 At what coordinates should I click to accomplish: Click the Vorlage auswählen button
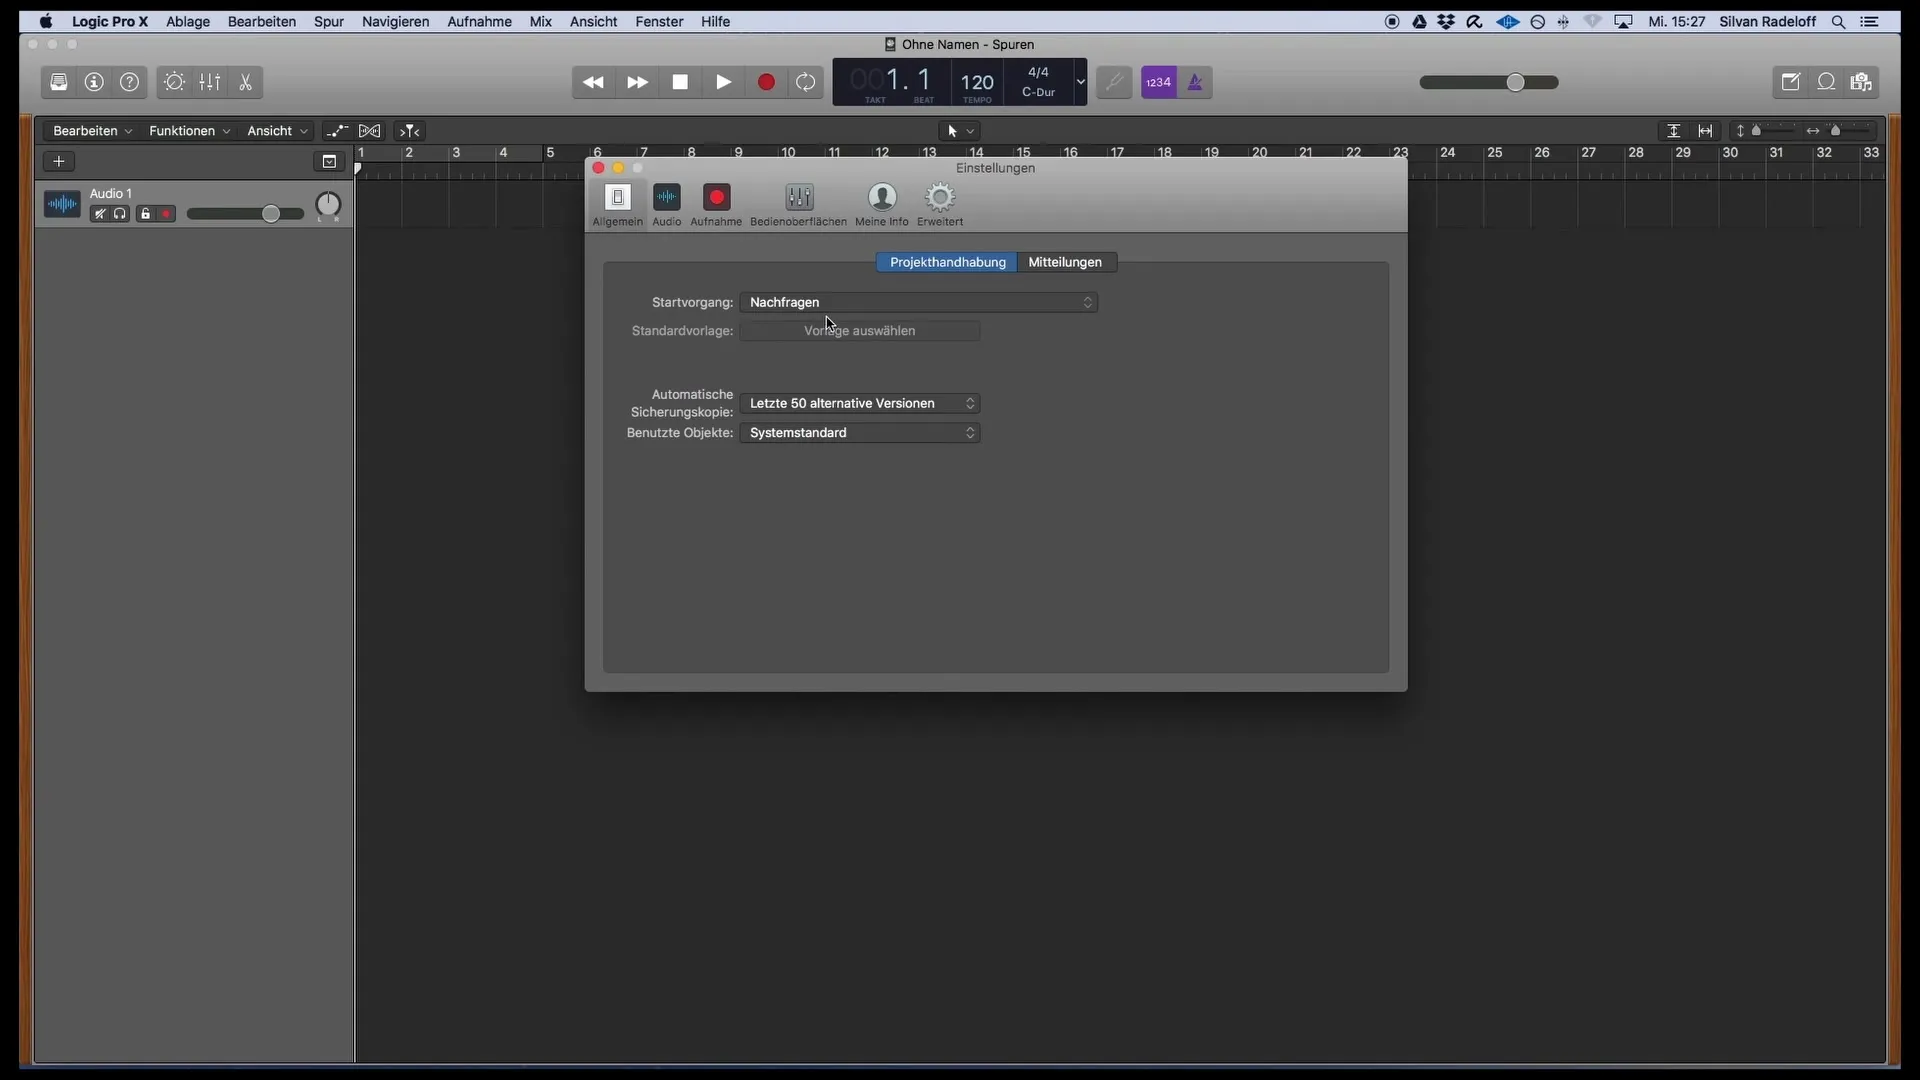[860, 331]
